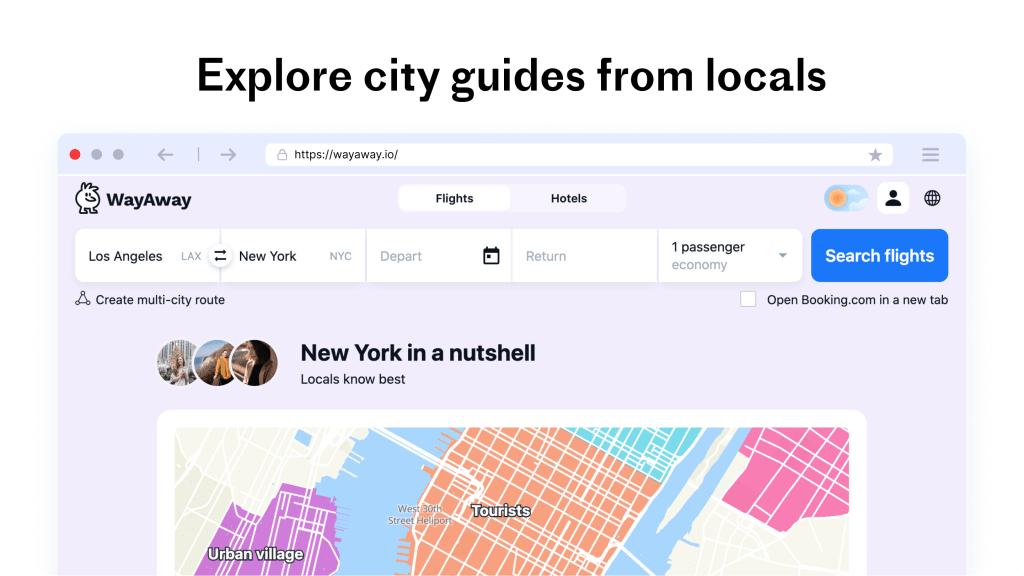Go back with browser back arrow
This screenshot has height=576, width=1024.
coord(166,155)
